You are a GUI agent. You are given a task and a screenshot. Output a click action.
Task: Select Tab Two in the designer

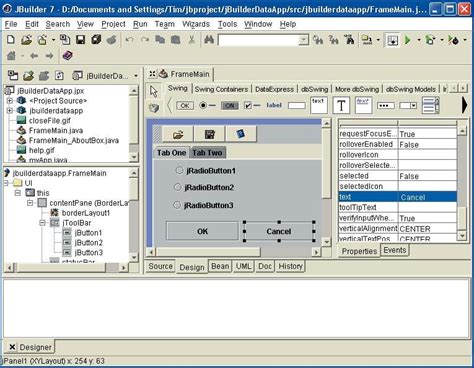(x=207, y=153)
